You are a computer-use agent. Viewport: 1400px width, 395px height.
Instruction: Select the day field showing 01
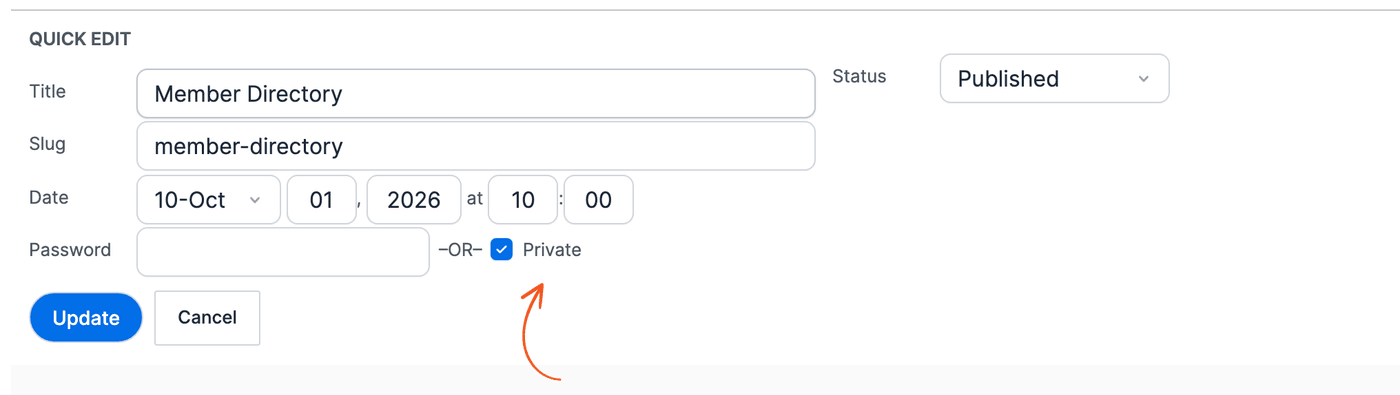pos(322,200)
